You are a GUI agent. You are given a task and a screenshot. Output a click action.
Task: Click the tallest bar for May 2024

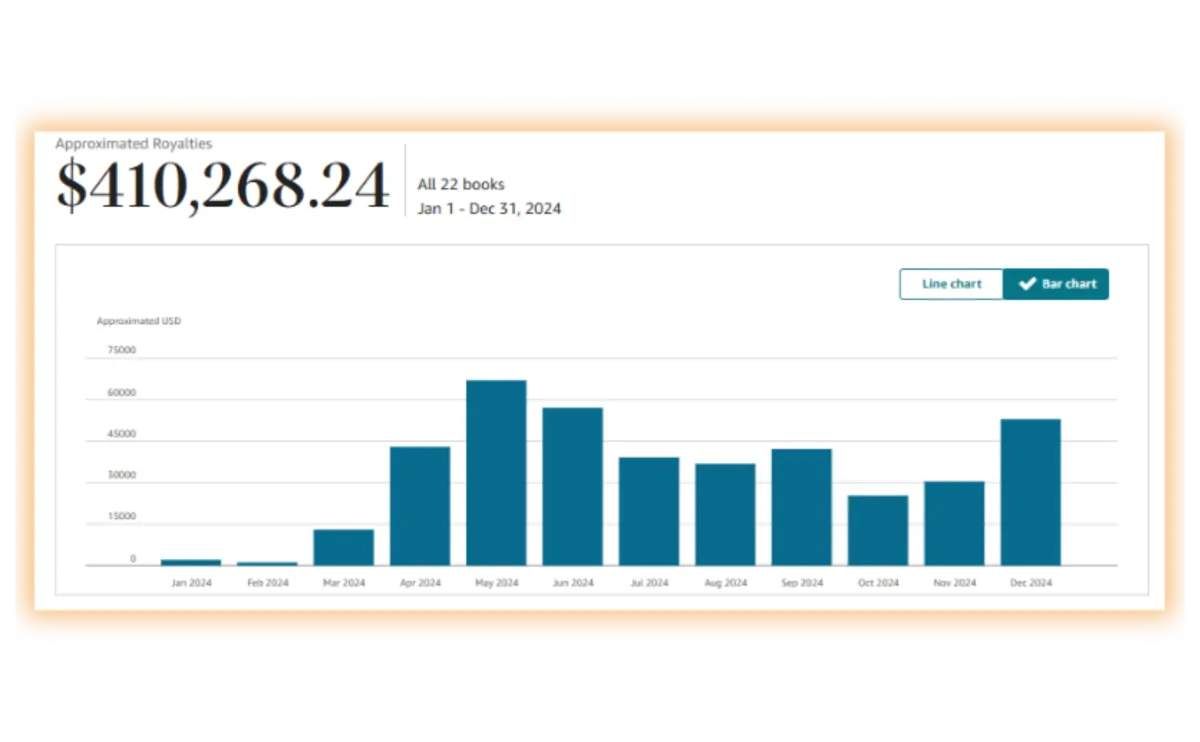pyautogui.click(x=496, y=473)
